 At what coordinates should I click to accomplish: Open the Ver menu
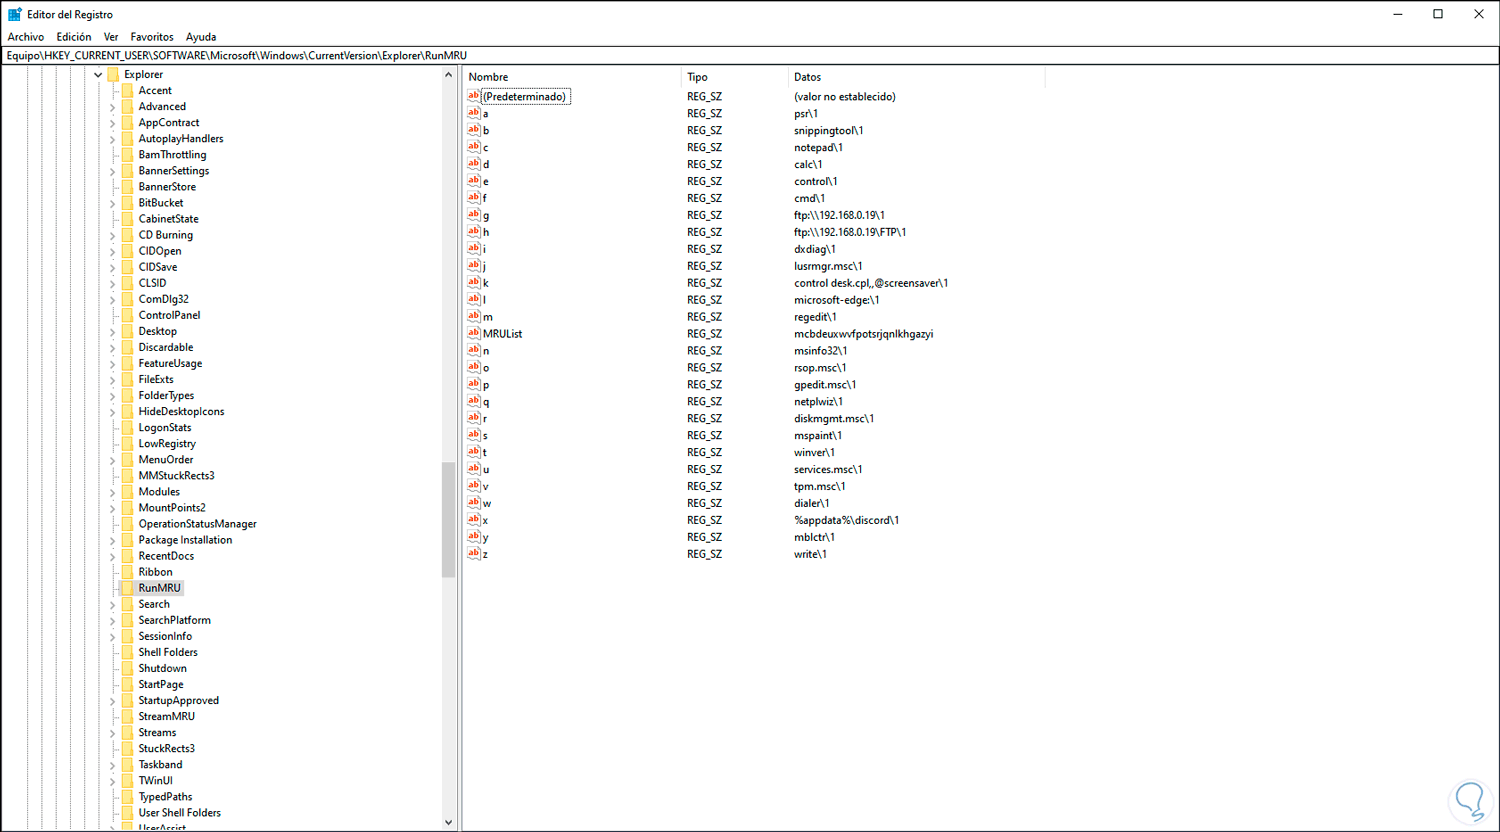point(111,36)
